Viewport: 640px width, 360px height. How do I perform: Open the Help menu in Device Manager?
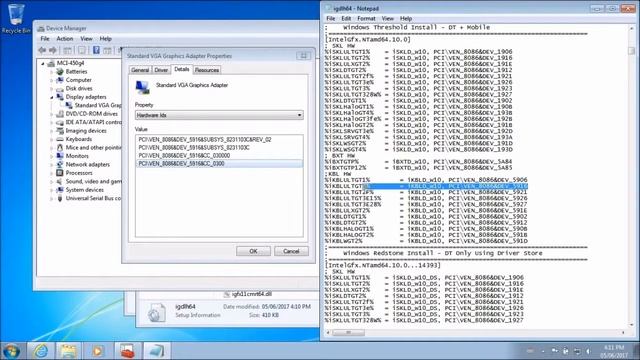coord(105,39)
